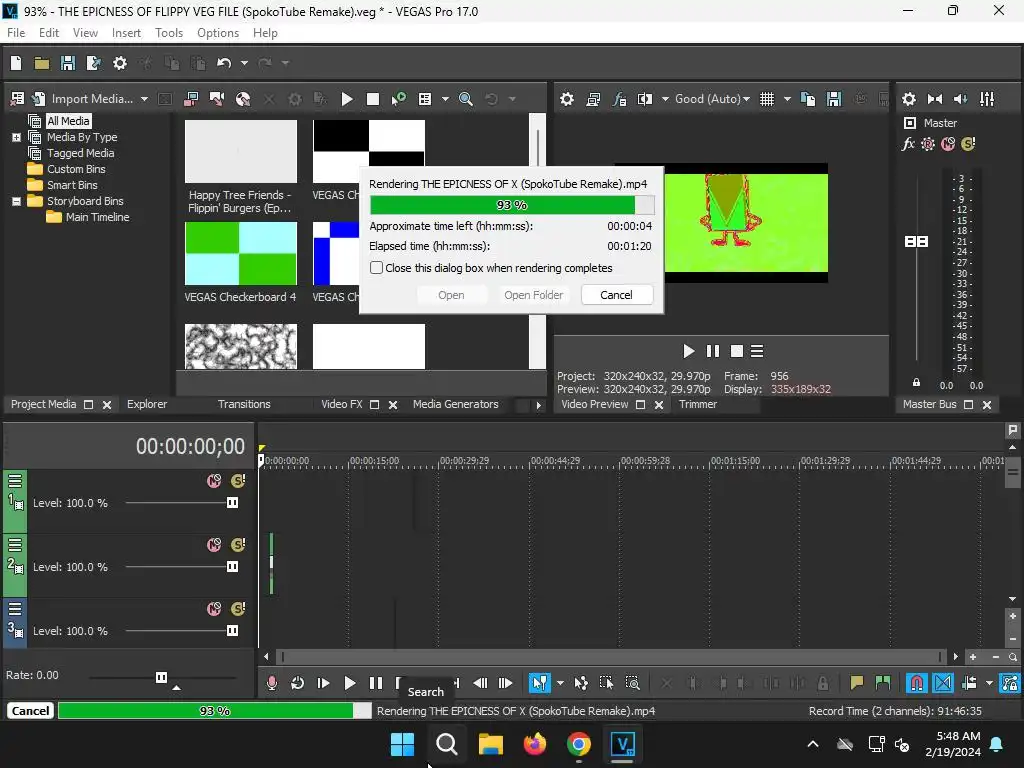Open mixing console sliders icon
This screenshot has height=768, width=1024.
tap(987, 99)
